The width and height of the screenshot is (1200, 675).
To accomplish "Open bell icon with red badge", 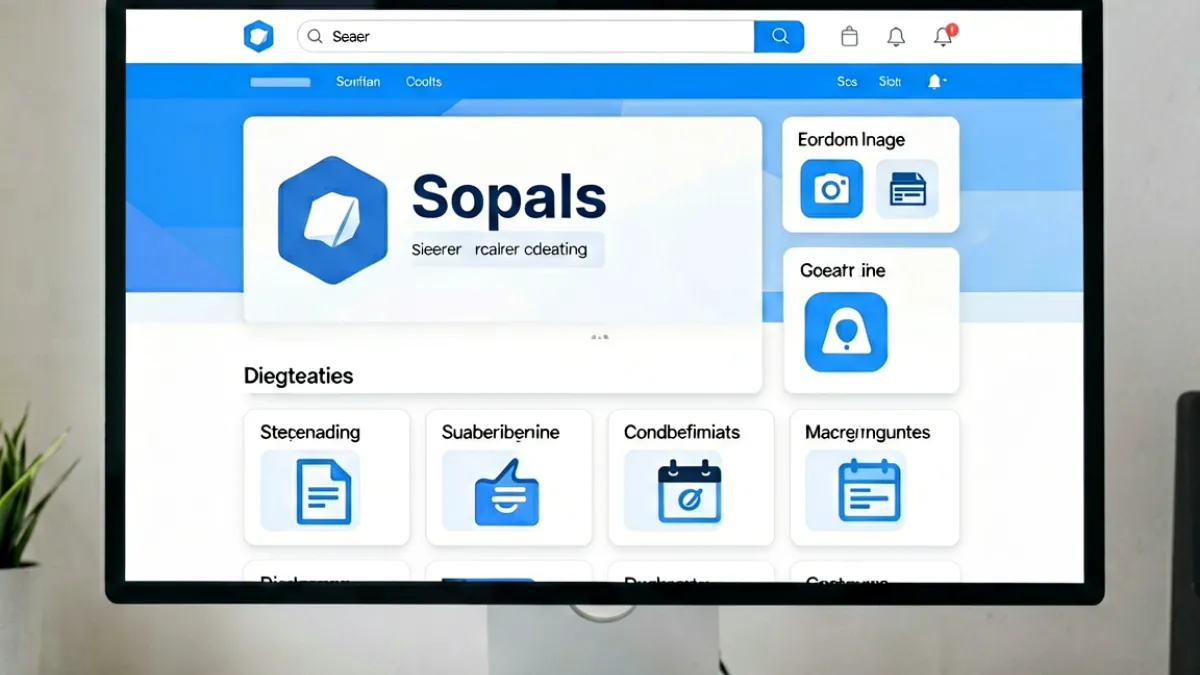I will click(x=943, y=36).
